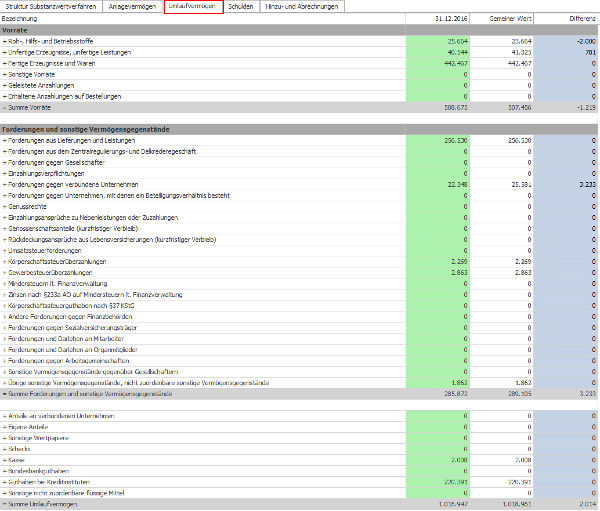Select green cell 220.391 of Guthaben bei Kreditinstituten
The height and width of the screenshot is (511, 600).
point(438,482)
